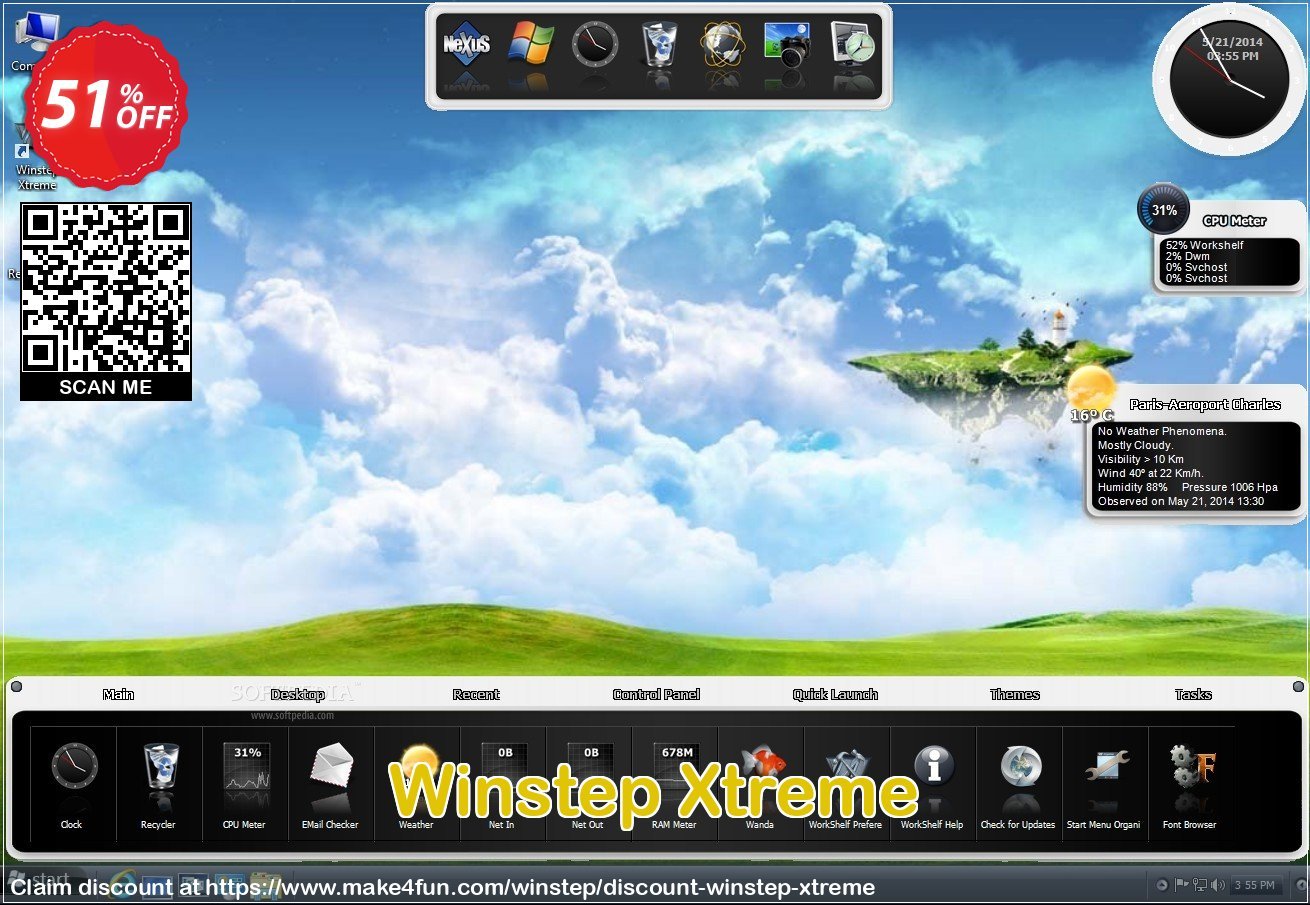
Task: Click the taskbar clock showing 3:55 PM
Action: 1255,885
